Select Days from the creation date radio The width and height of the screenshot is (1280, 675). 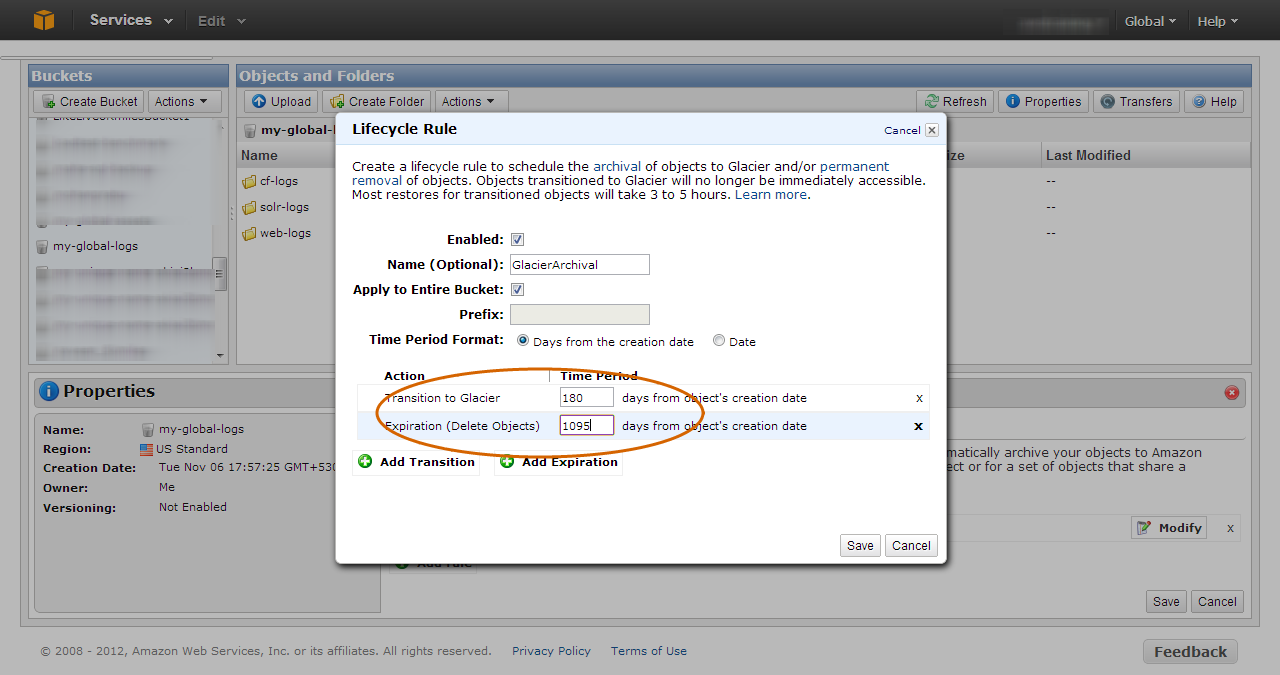point(523,341)
